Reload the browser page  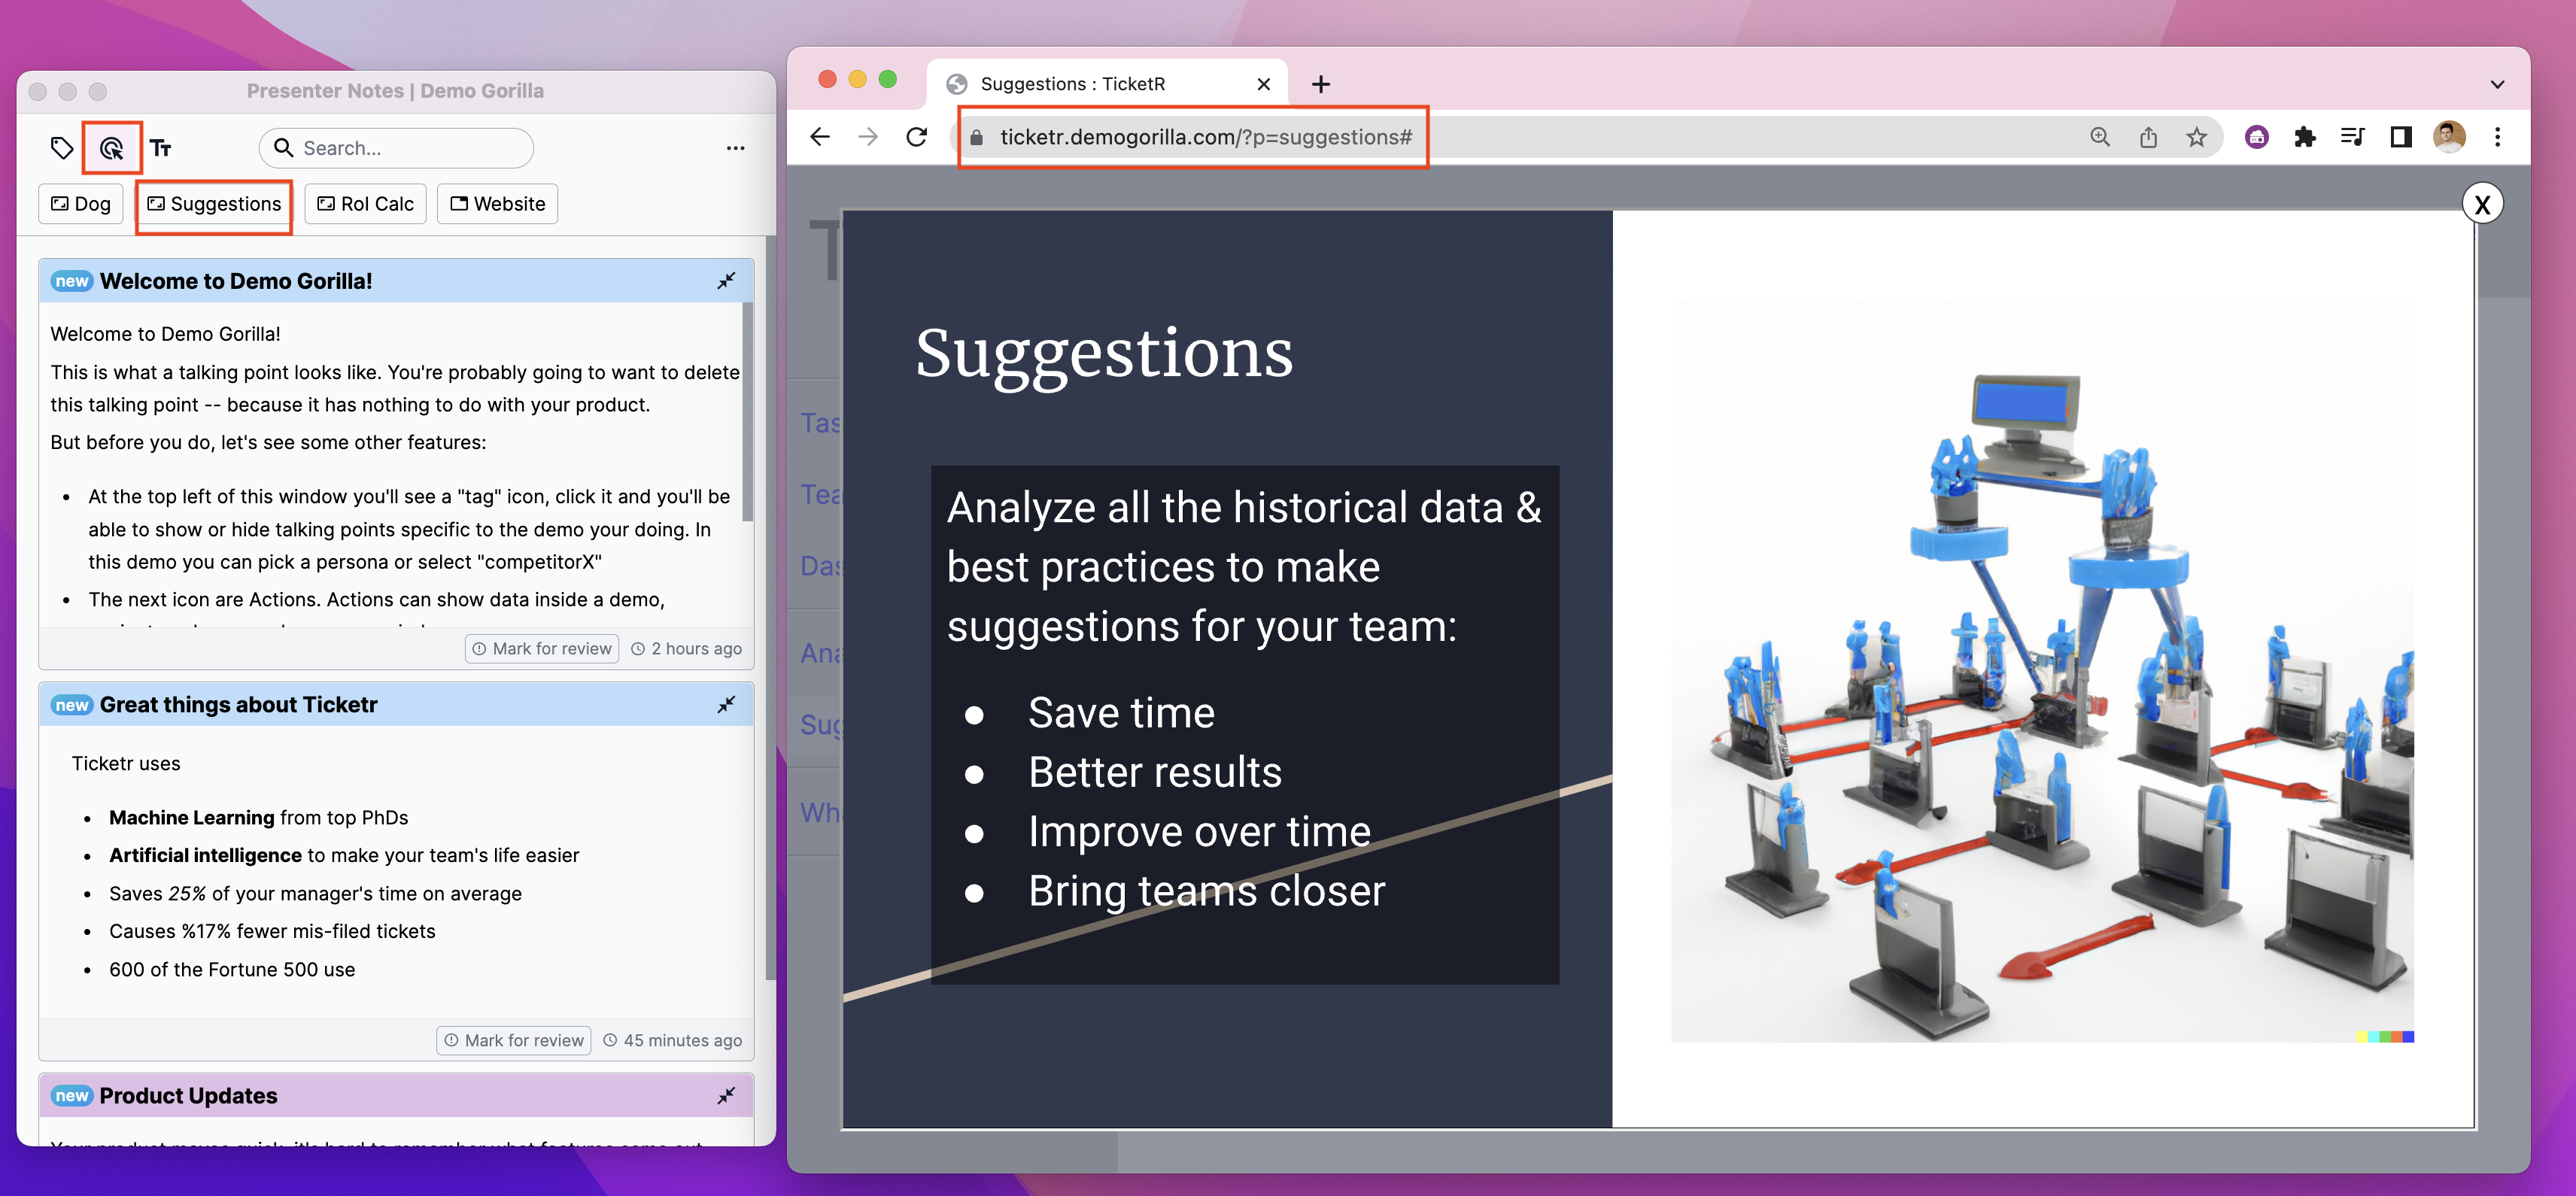pyautogui.click(x=916, y=137)
